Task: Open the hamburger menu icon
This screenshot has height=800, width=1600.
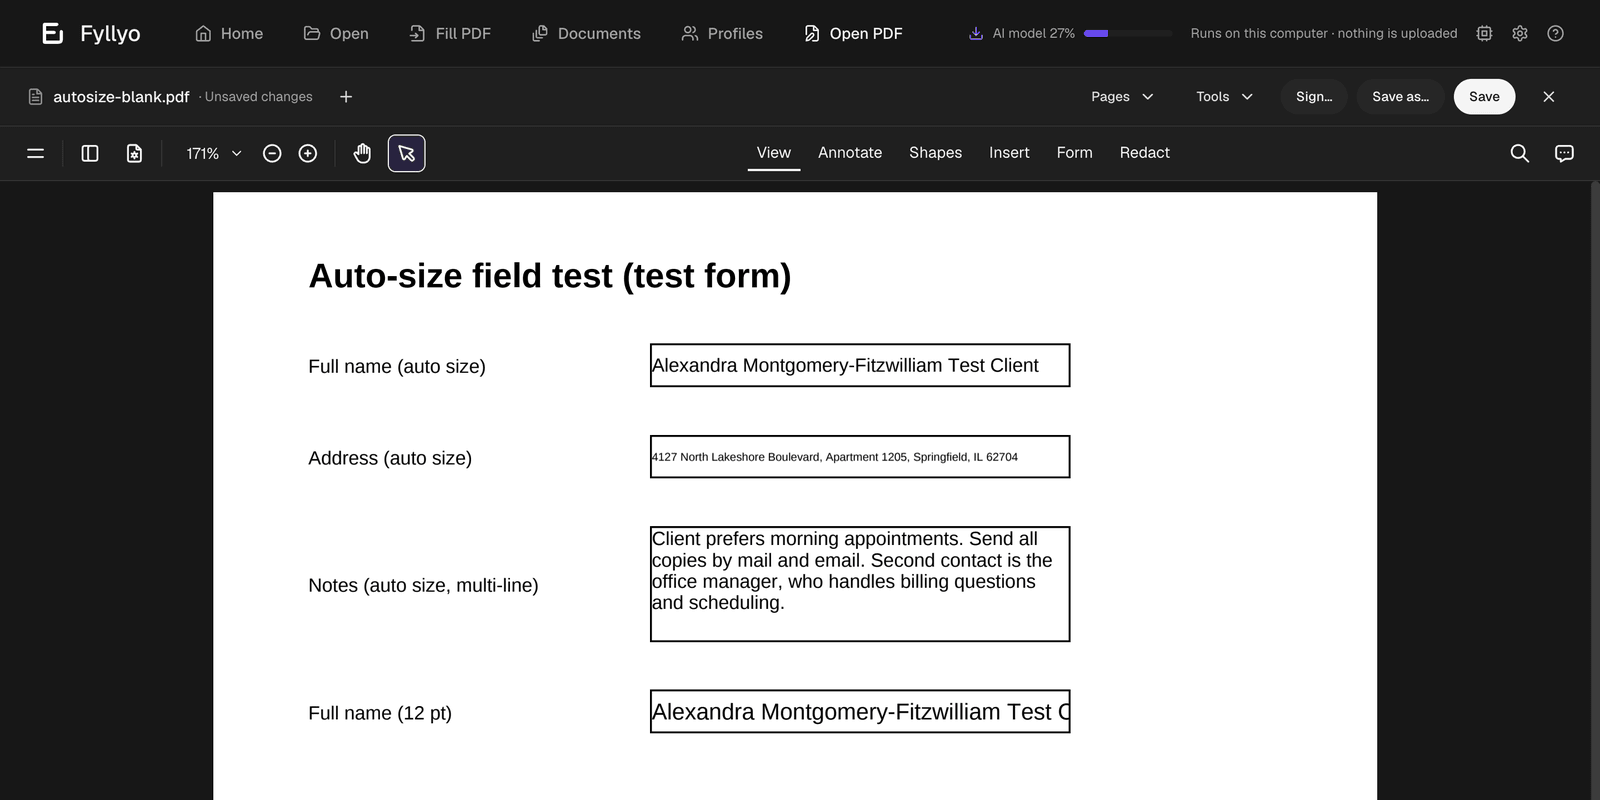Action: 35,153
